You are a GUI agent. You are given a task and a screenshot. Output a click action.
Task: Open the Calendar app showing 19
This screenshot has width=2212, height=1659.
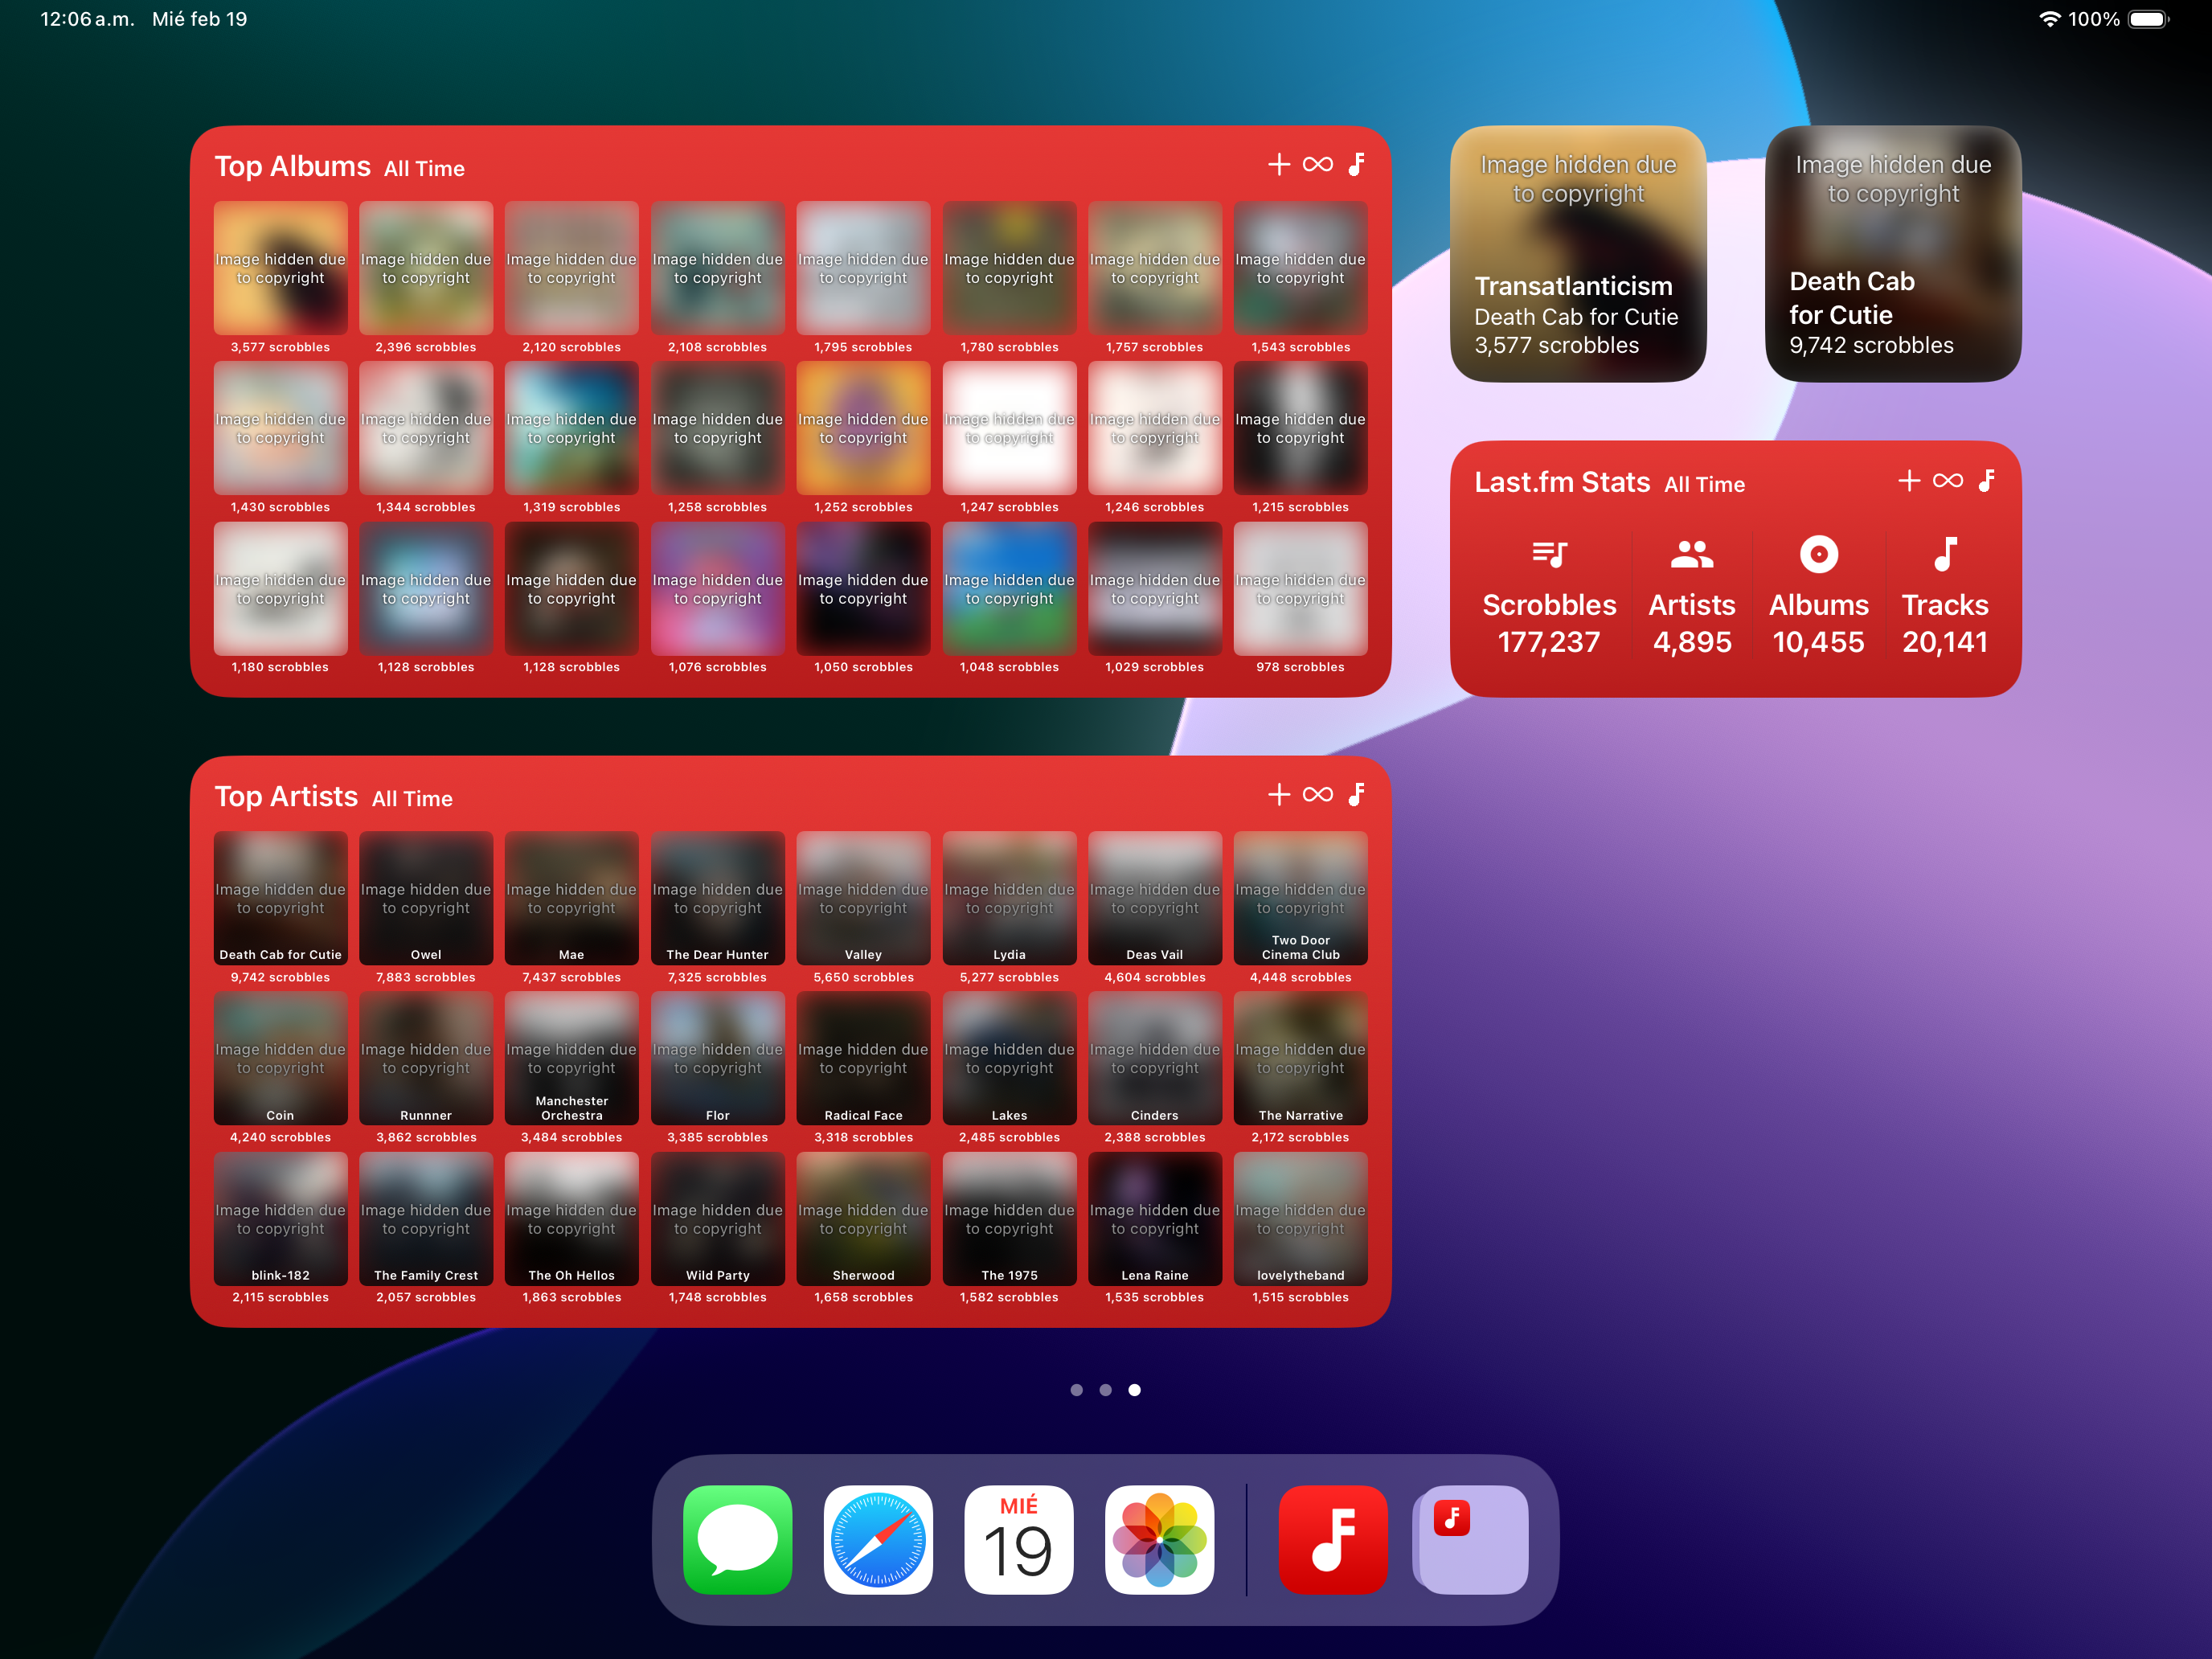[x=1019, y=1539]
